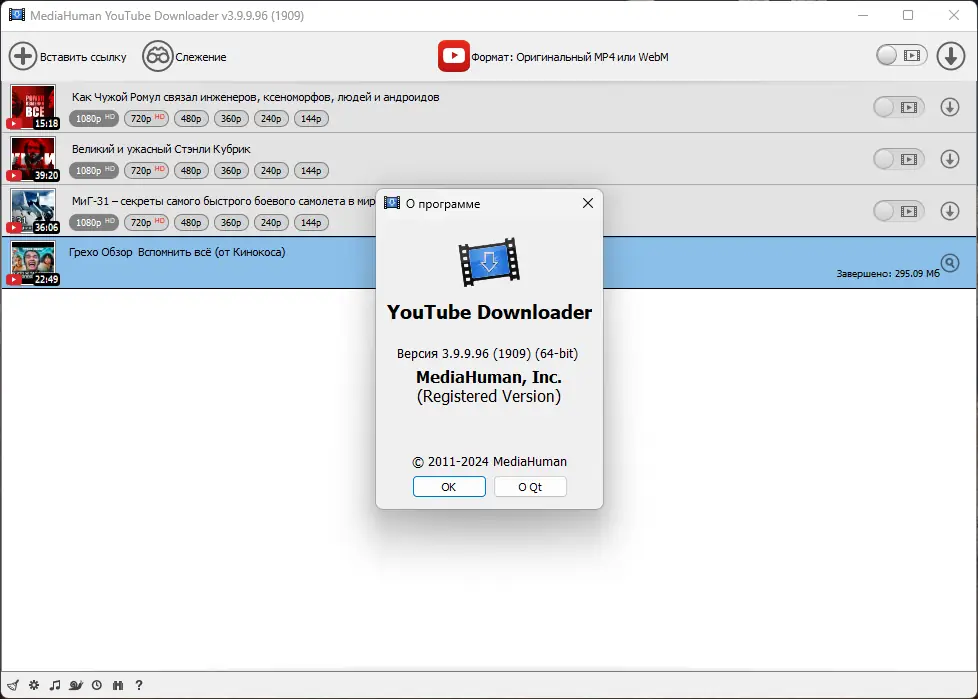Start download of the Kubrick video
This screenshot has height=699, width=978.
pos(949,159)
